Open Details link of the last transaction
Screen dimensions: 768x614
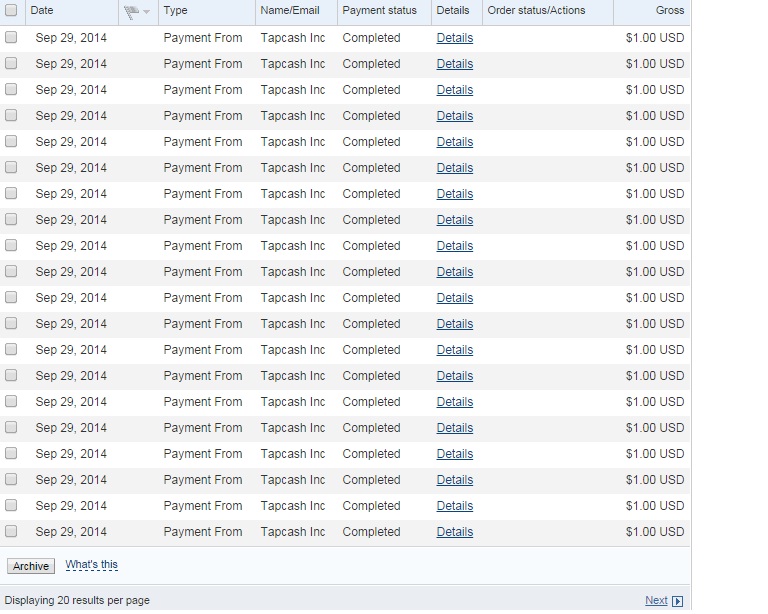point(455,532)
